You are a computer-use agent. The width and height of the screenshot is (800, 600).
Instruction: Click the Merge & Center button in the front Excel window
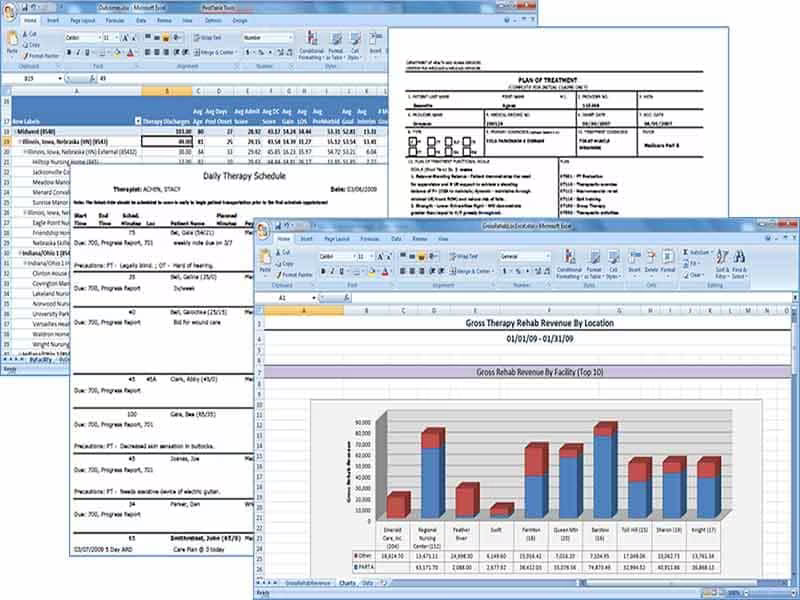471,271
